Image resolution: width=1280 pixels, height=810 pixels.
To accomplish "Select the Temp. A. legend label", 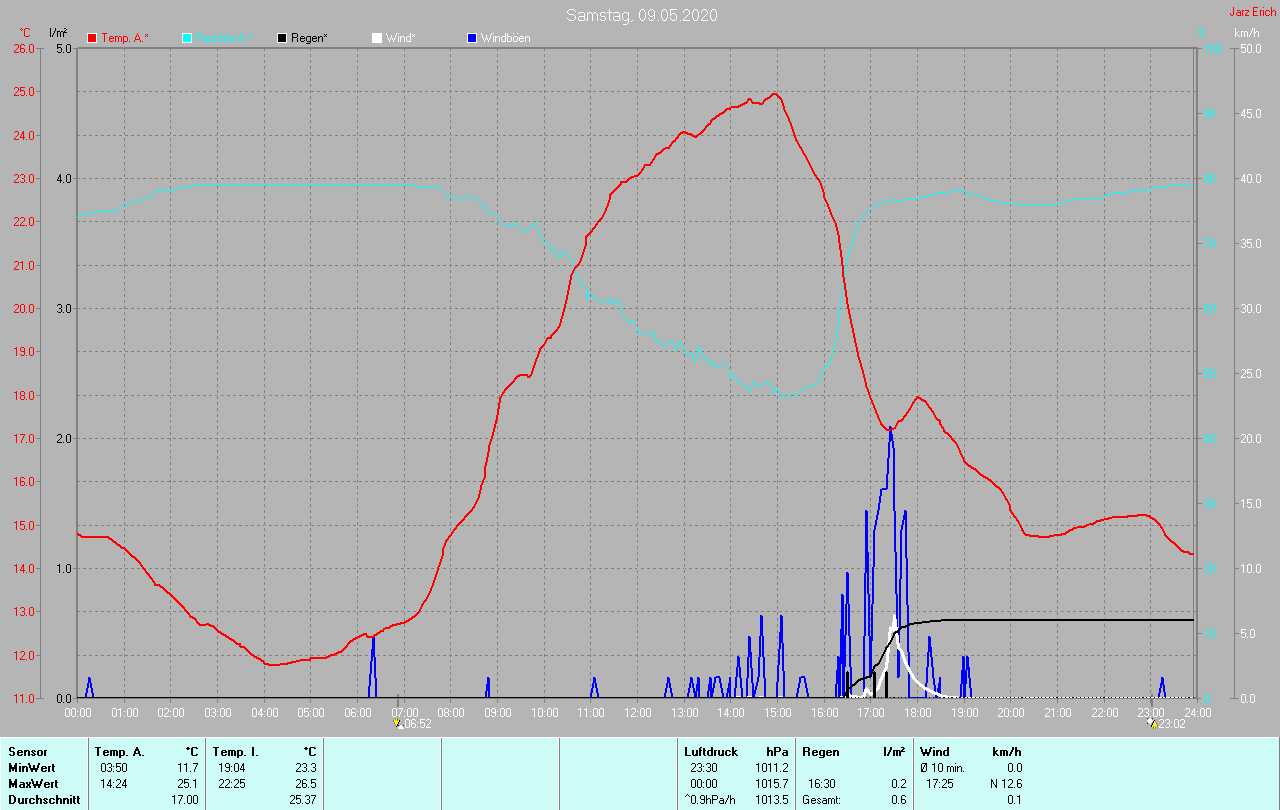I will pyautogui.click(x=125, y=38).
